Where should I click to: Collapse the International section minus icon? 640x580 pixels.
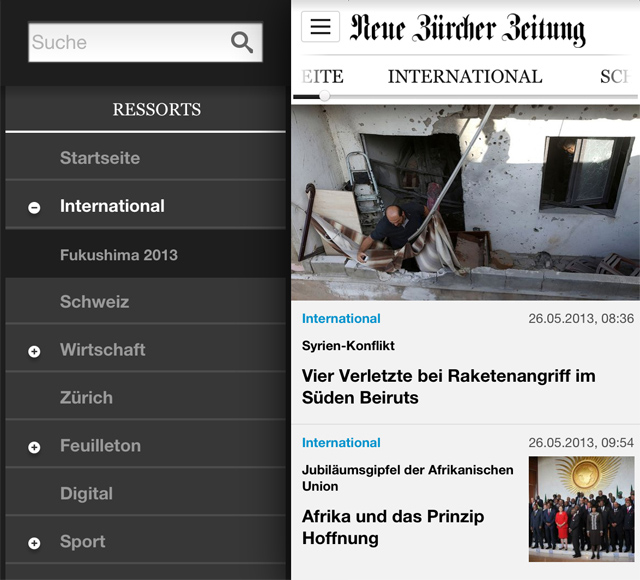click(x=34, y=208)
